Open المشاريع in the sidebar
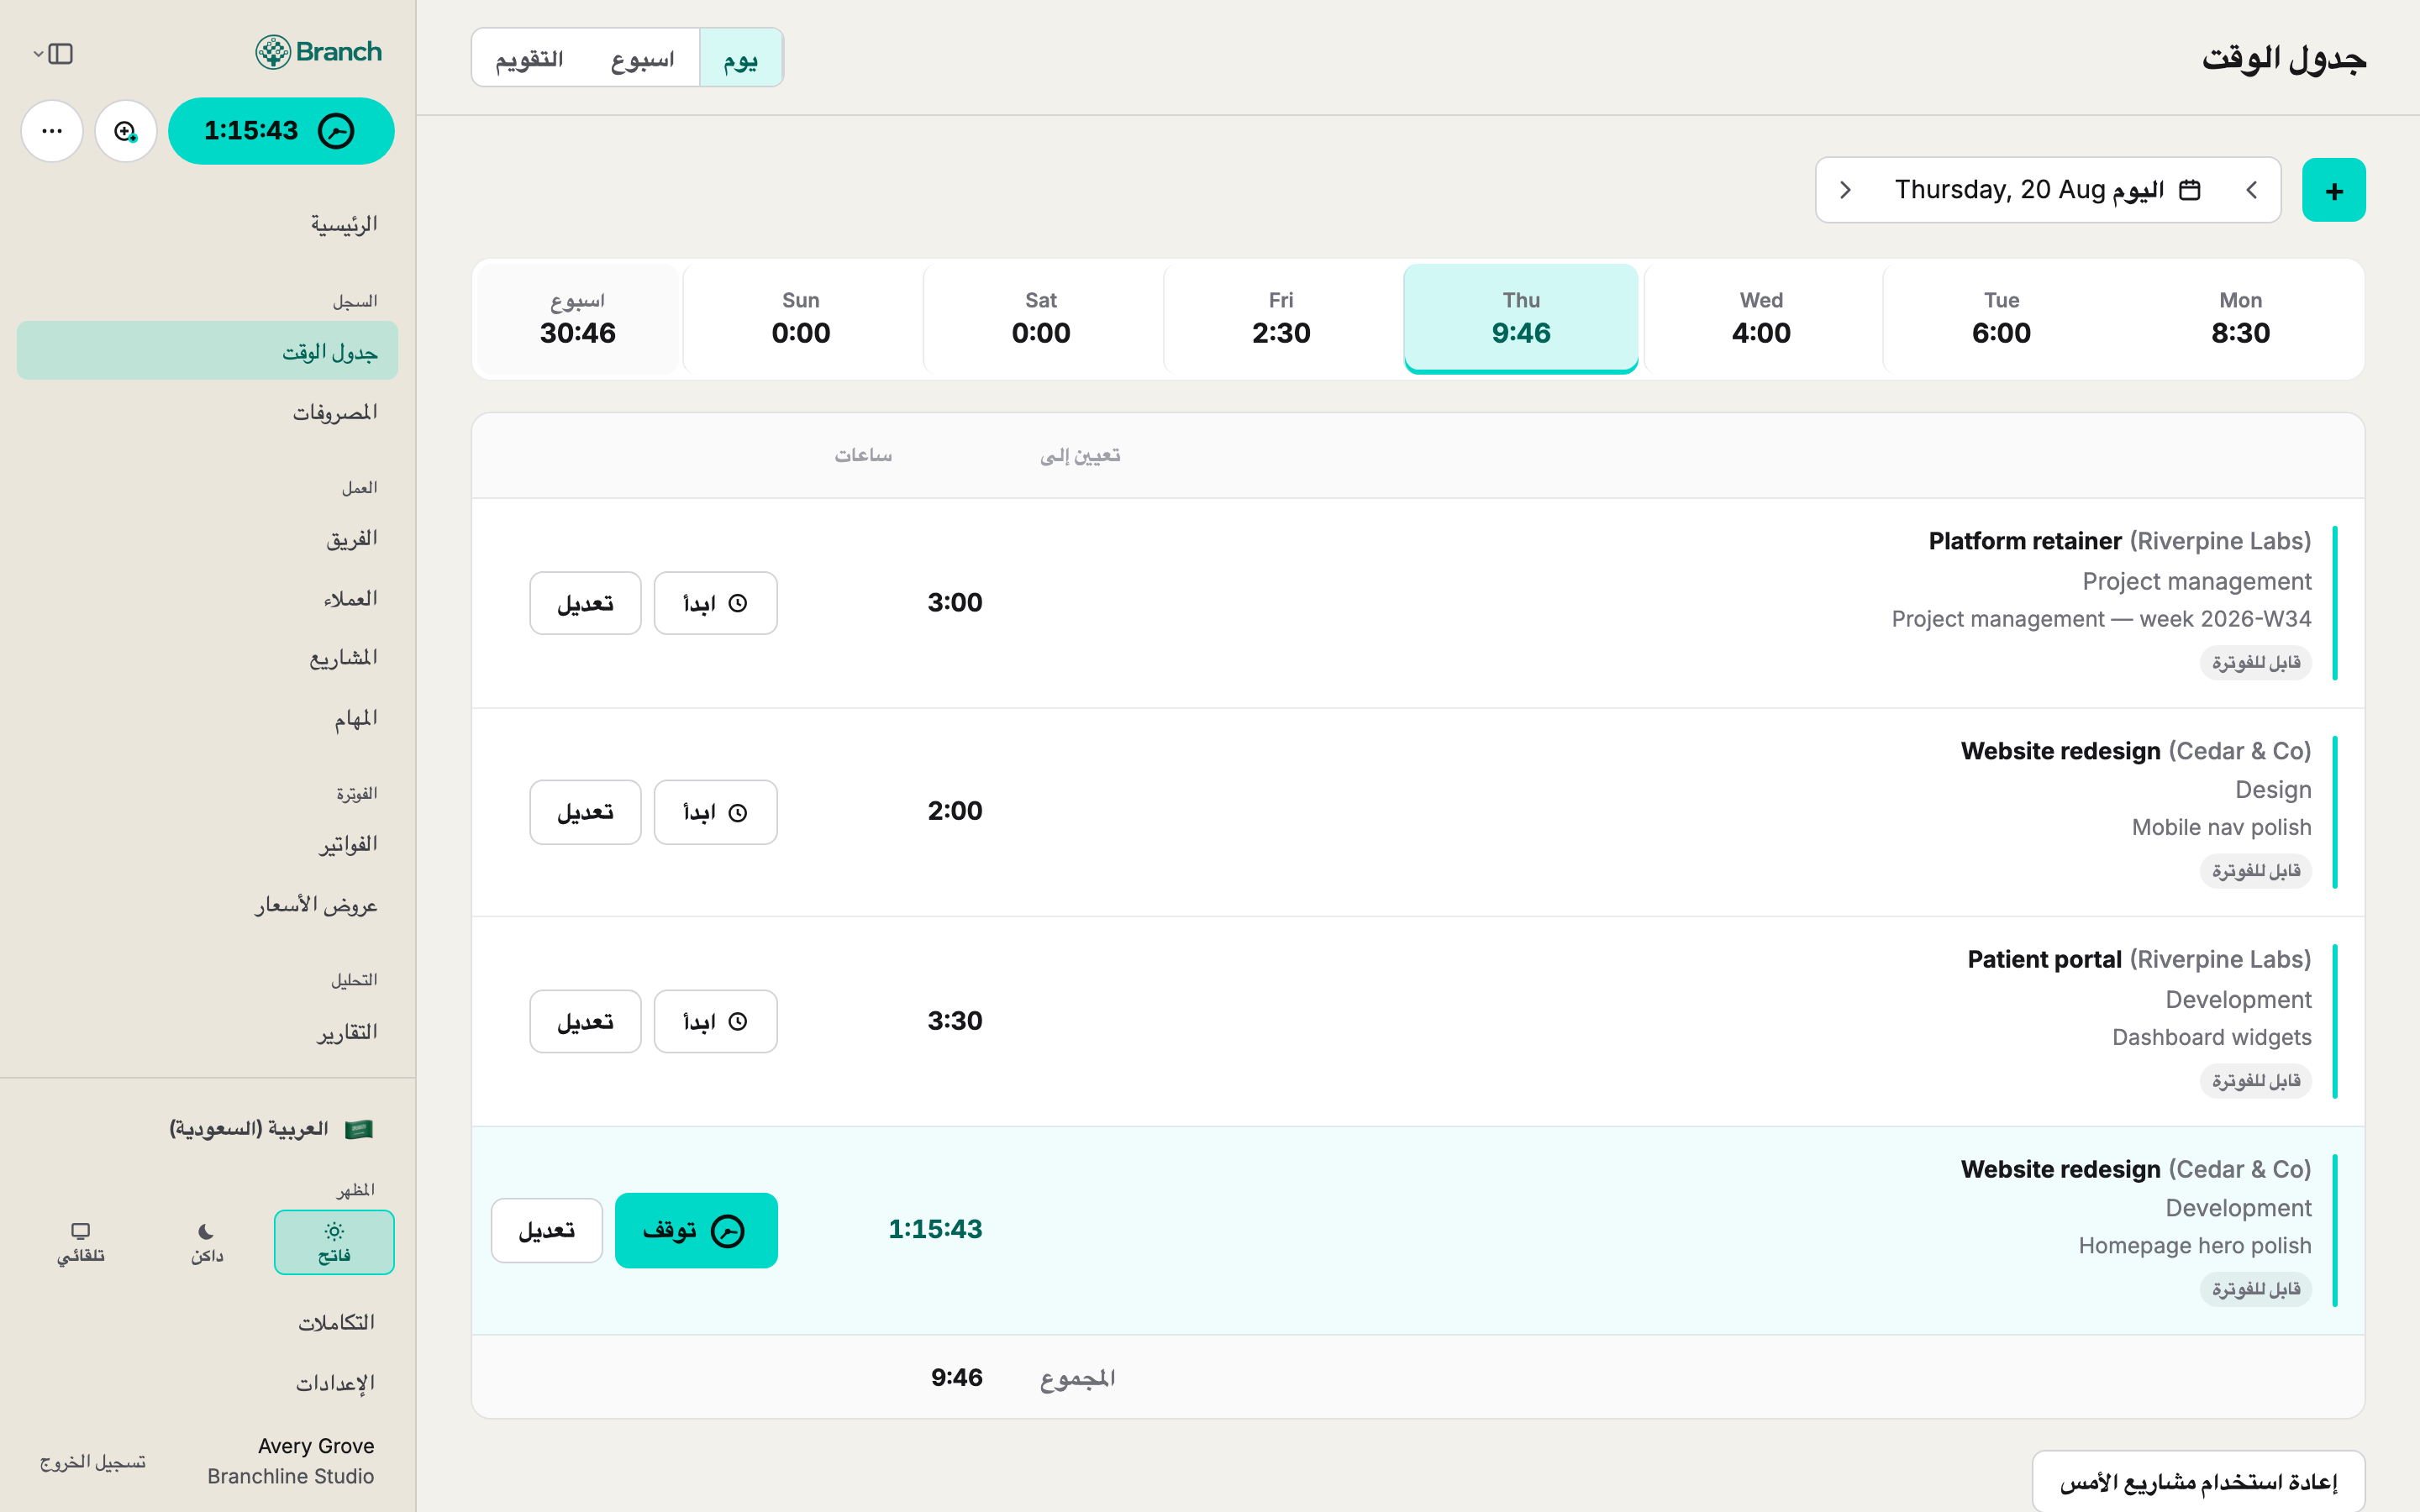The height and width of the screenshot is (1512, 2420). [x=208, y=658]
